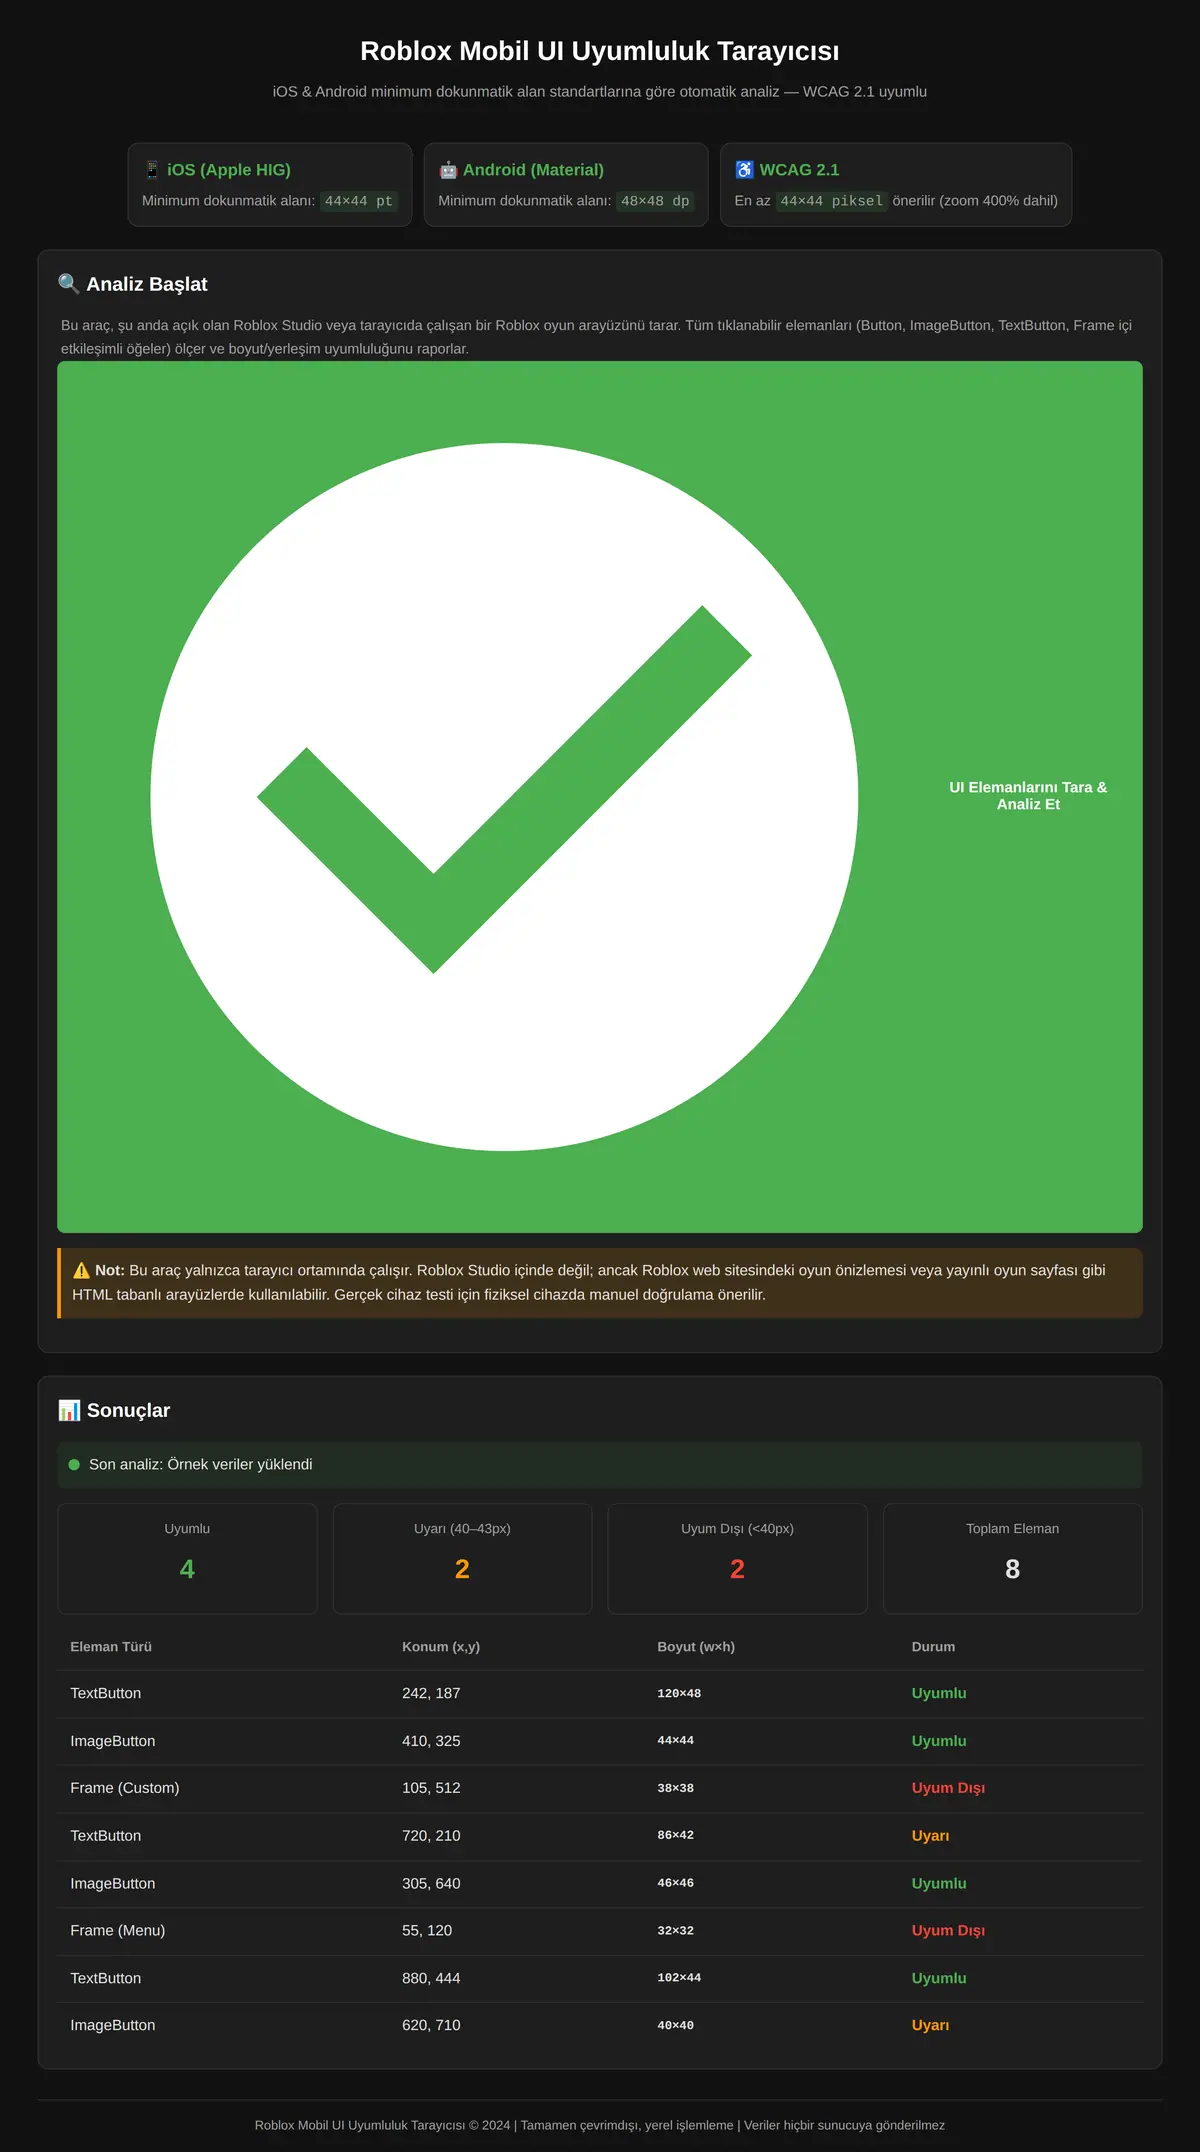Click the '720, 210' position cell
Screen dimensions: 1200x2152
[431, 1836]
